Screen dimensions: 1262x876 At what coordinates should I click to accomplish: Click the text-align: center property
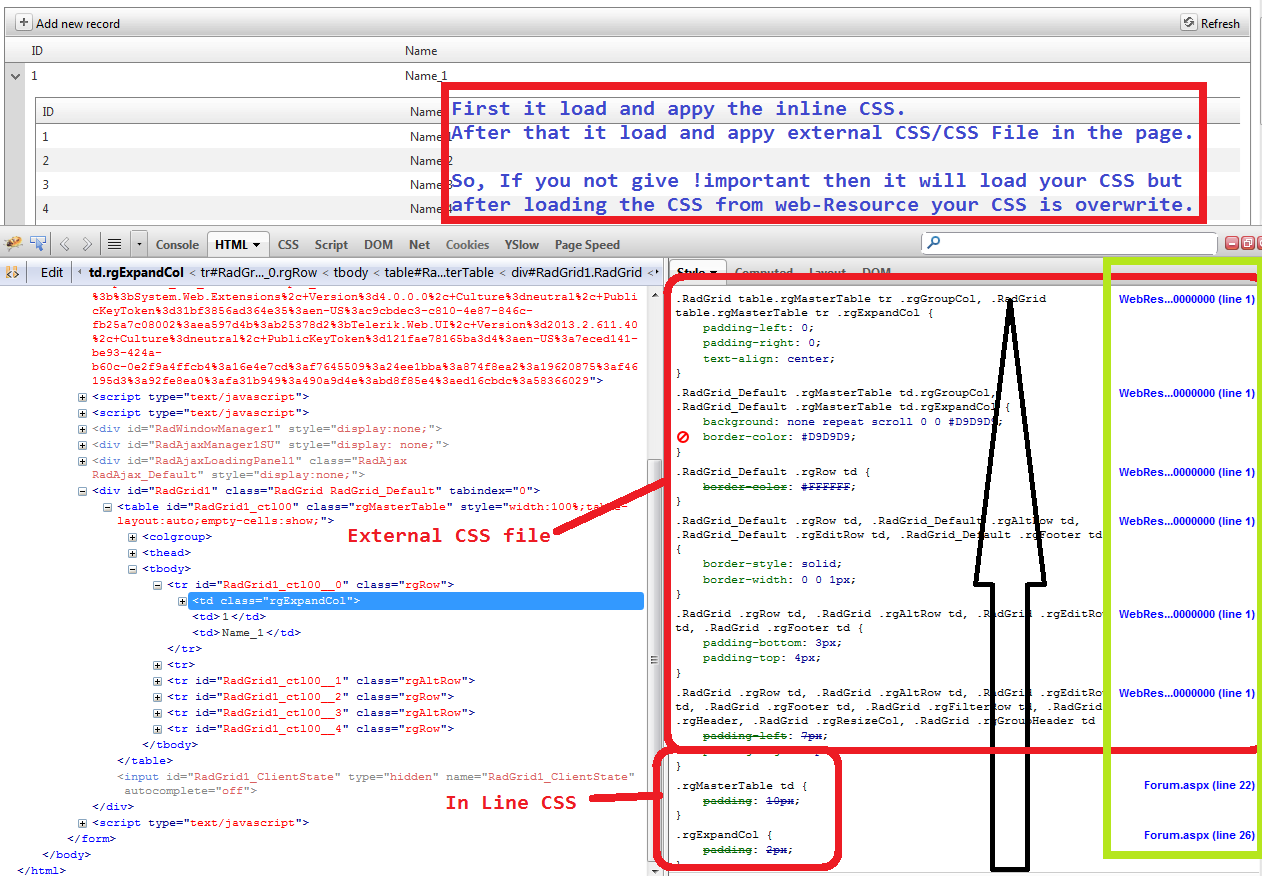pos(768,358)
